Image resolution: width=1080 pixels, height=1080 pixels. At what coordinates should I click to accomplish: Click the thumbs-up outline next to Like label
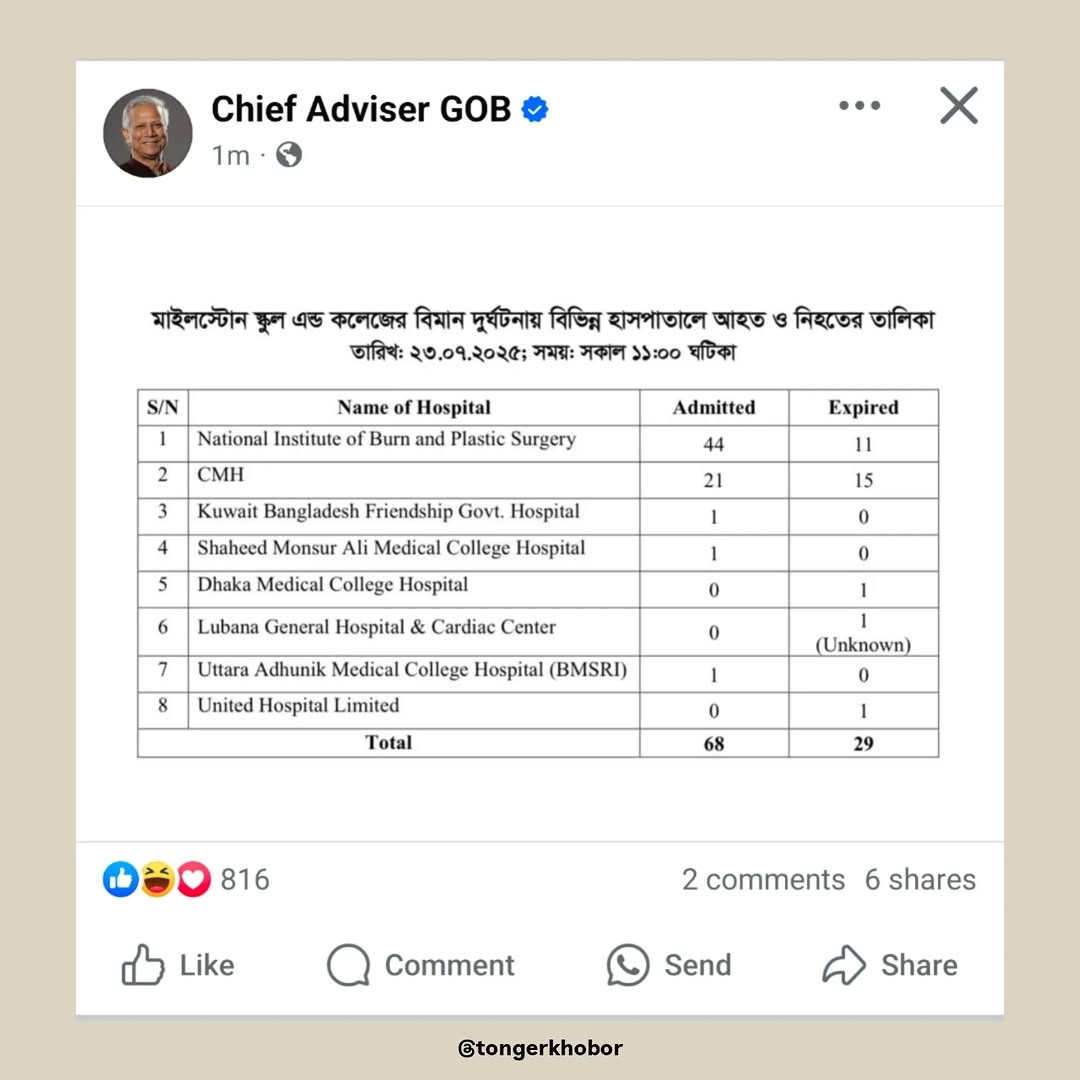145,964
